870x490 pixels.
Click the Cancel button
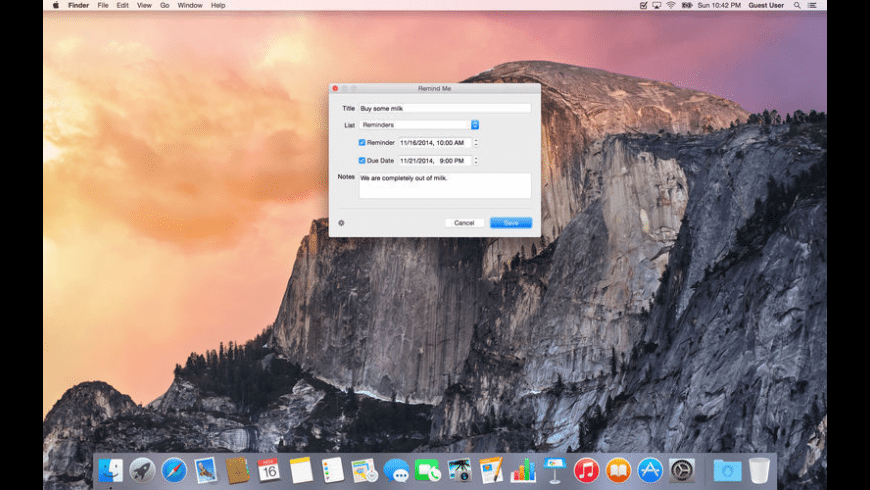[464, 223]
